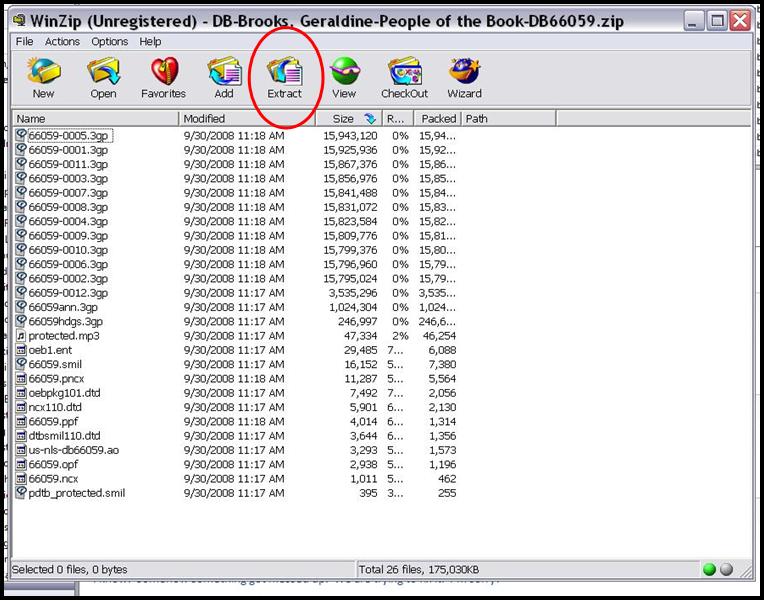Open the Help menu
The image size is (765, 601).
(150, 41)
